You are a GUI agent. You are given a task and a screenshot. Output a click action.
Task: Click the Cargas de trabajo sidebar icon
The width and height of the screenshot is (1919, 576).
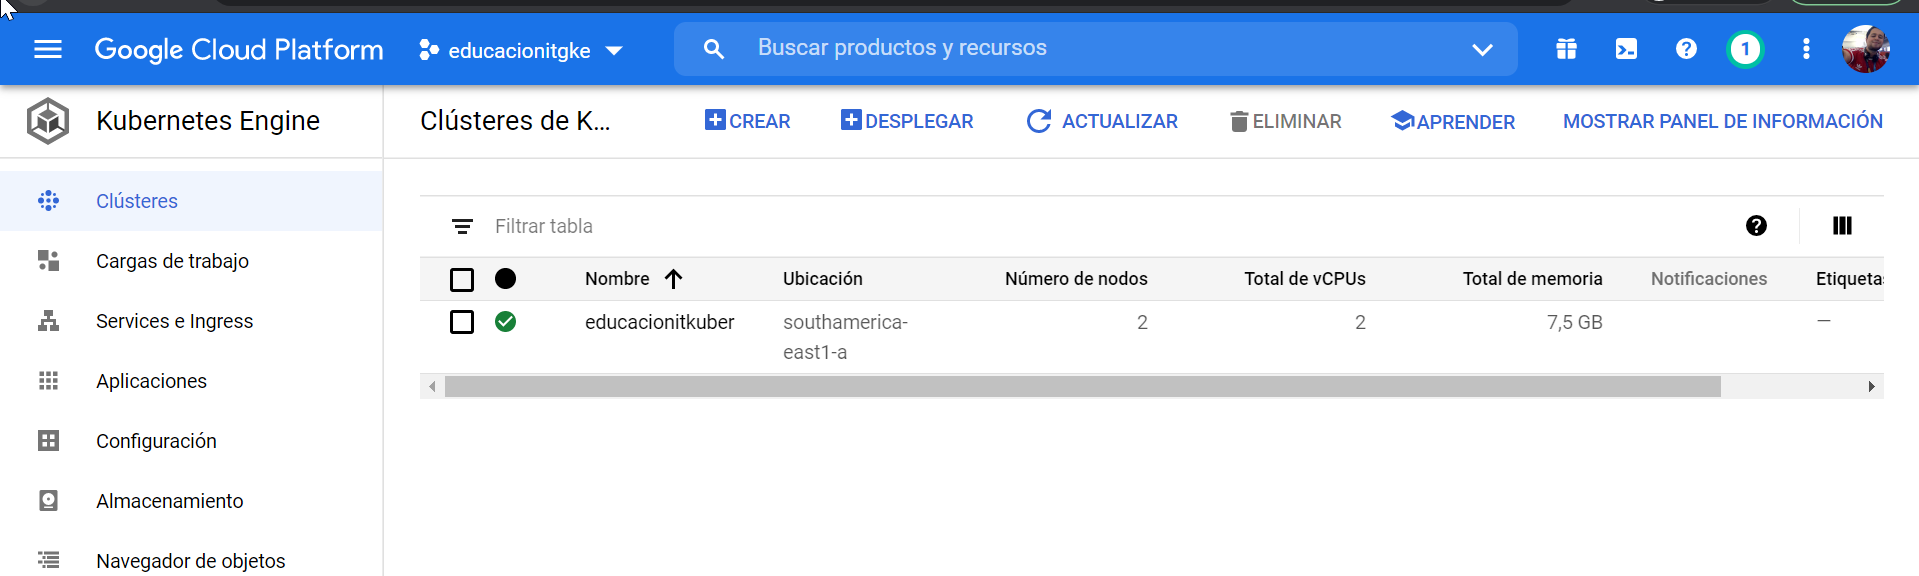[x=48, y=261]
